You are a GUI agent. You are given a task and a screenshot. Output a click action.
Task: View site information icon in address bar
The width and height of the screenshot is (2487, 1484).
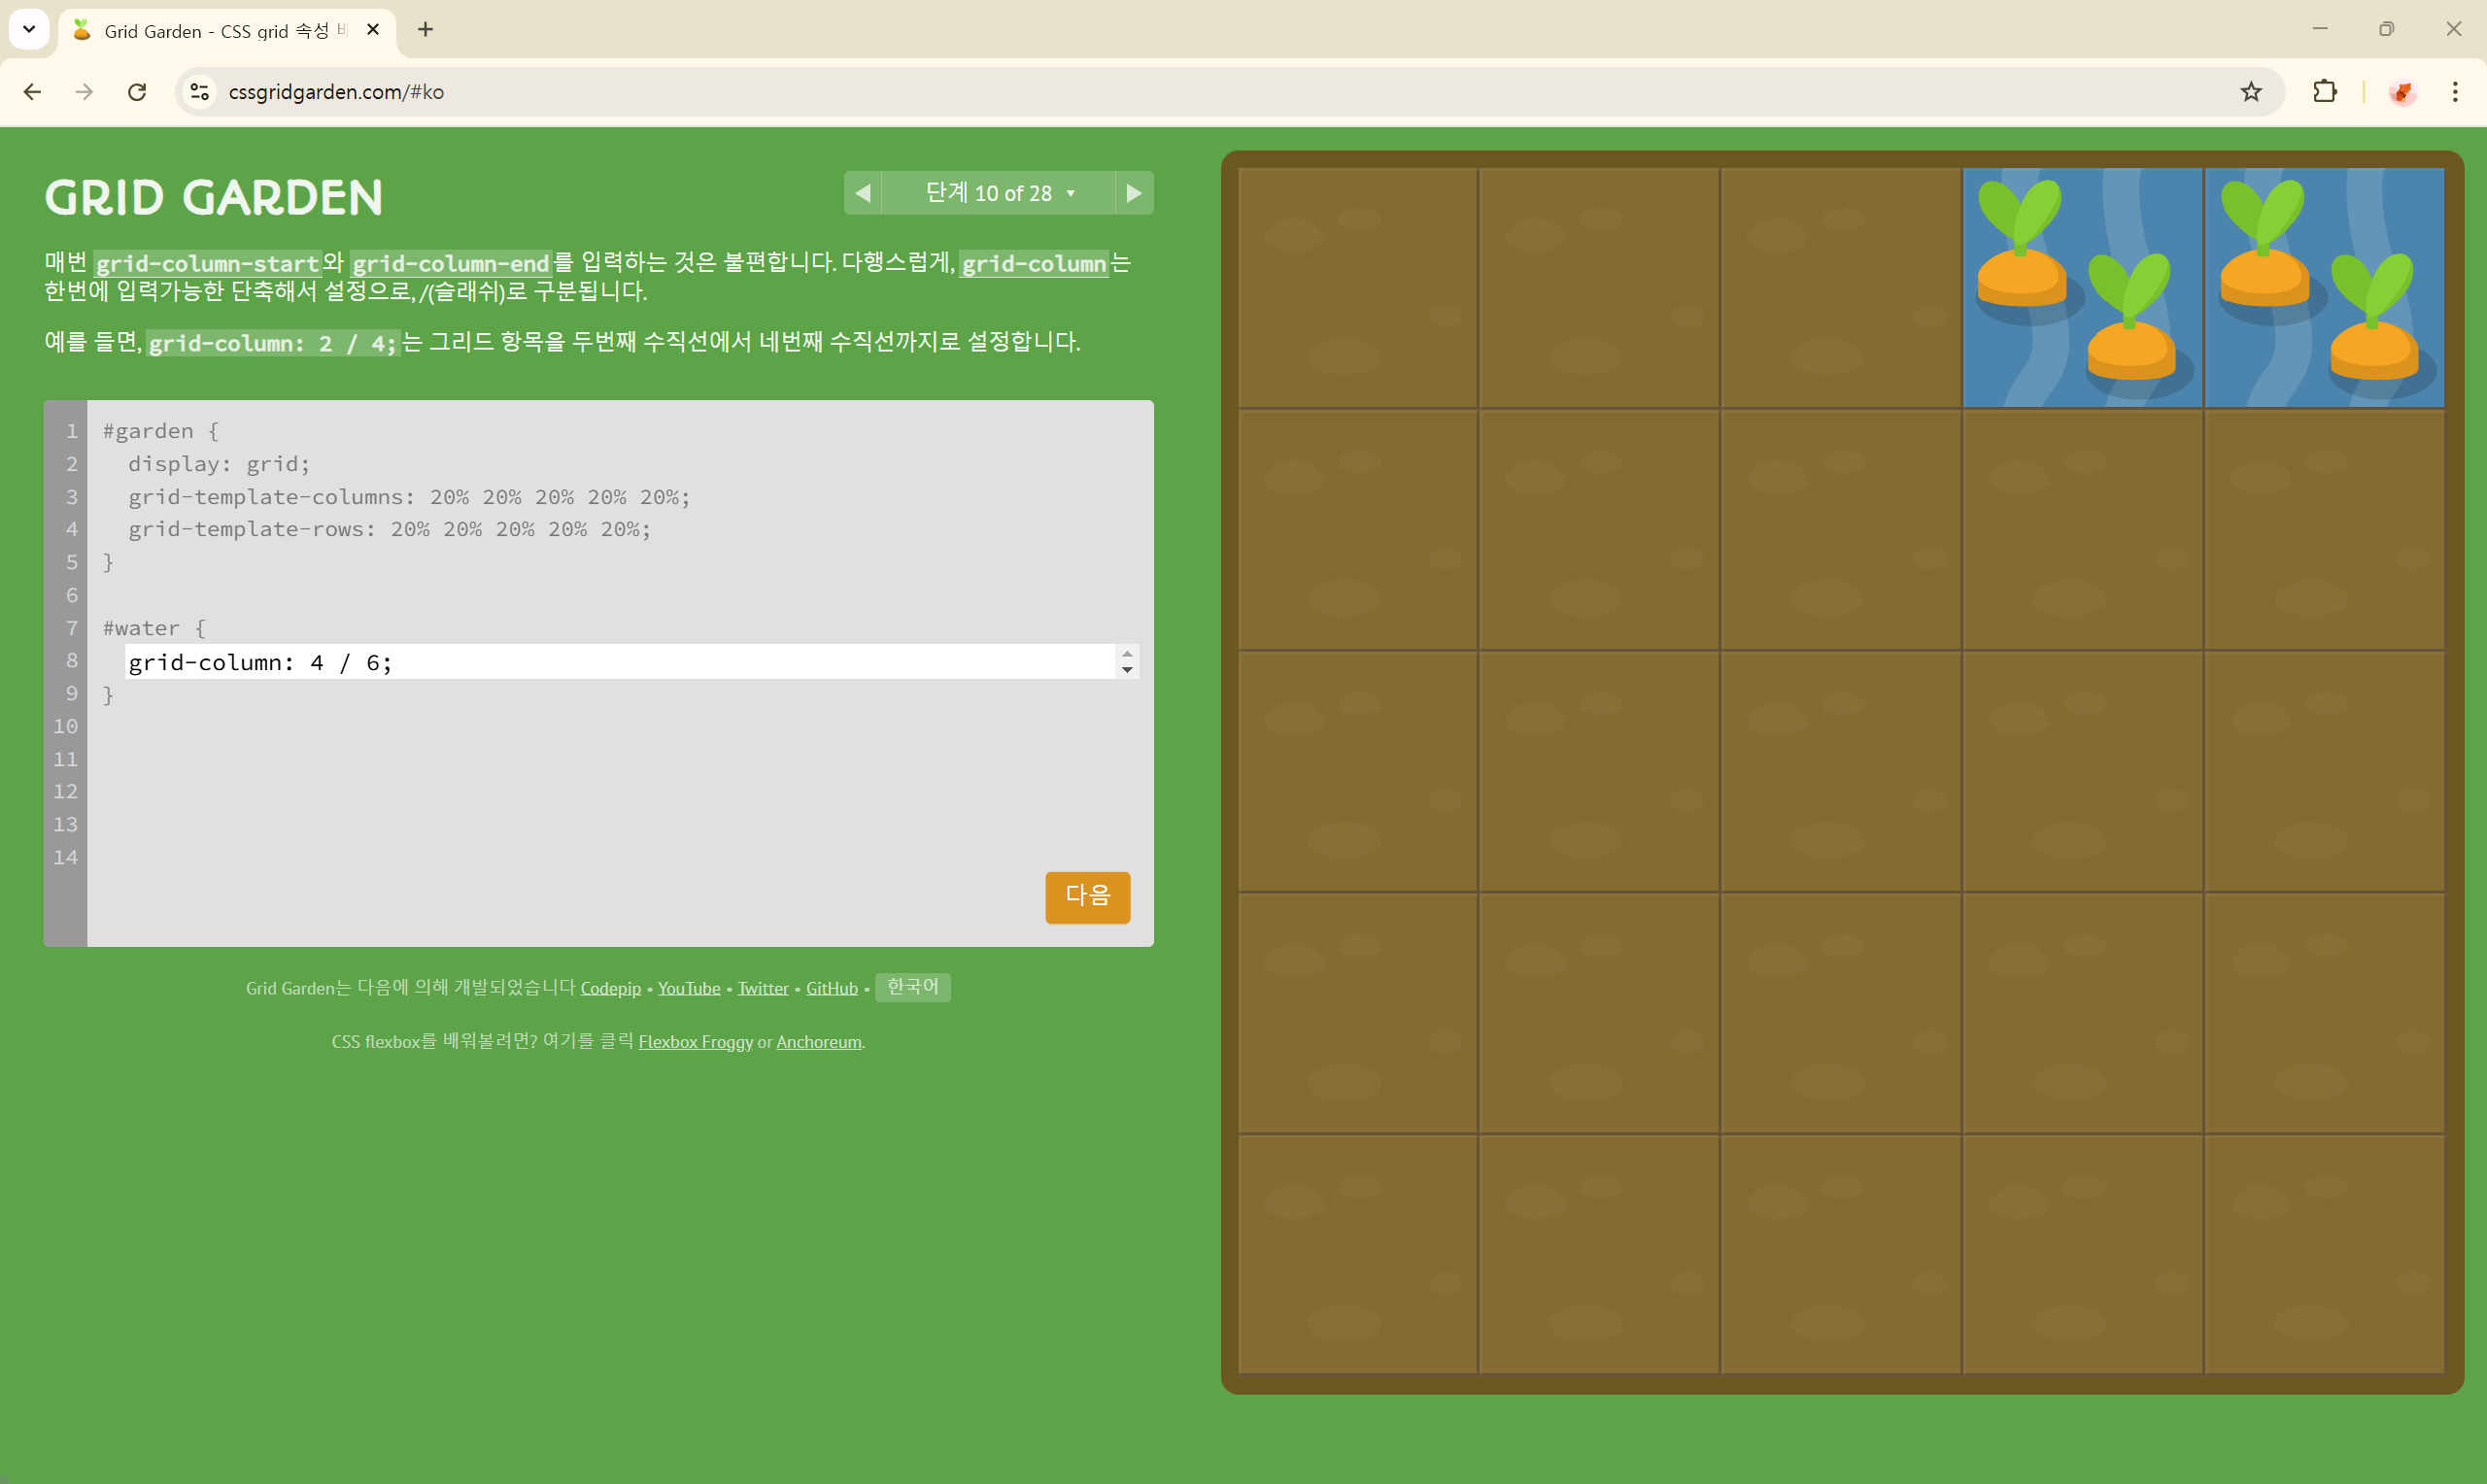click(x=199, y=92)
